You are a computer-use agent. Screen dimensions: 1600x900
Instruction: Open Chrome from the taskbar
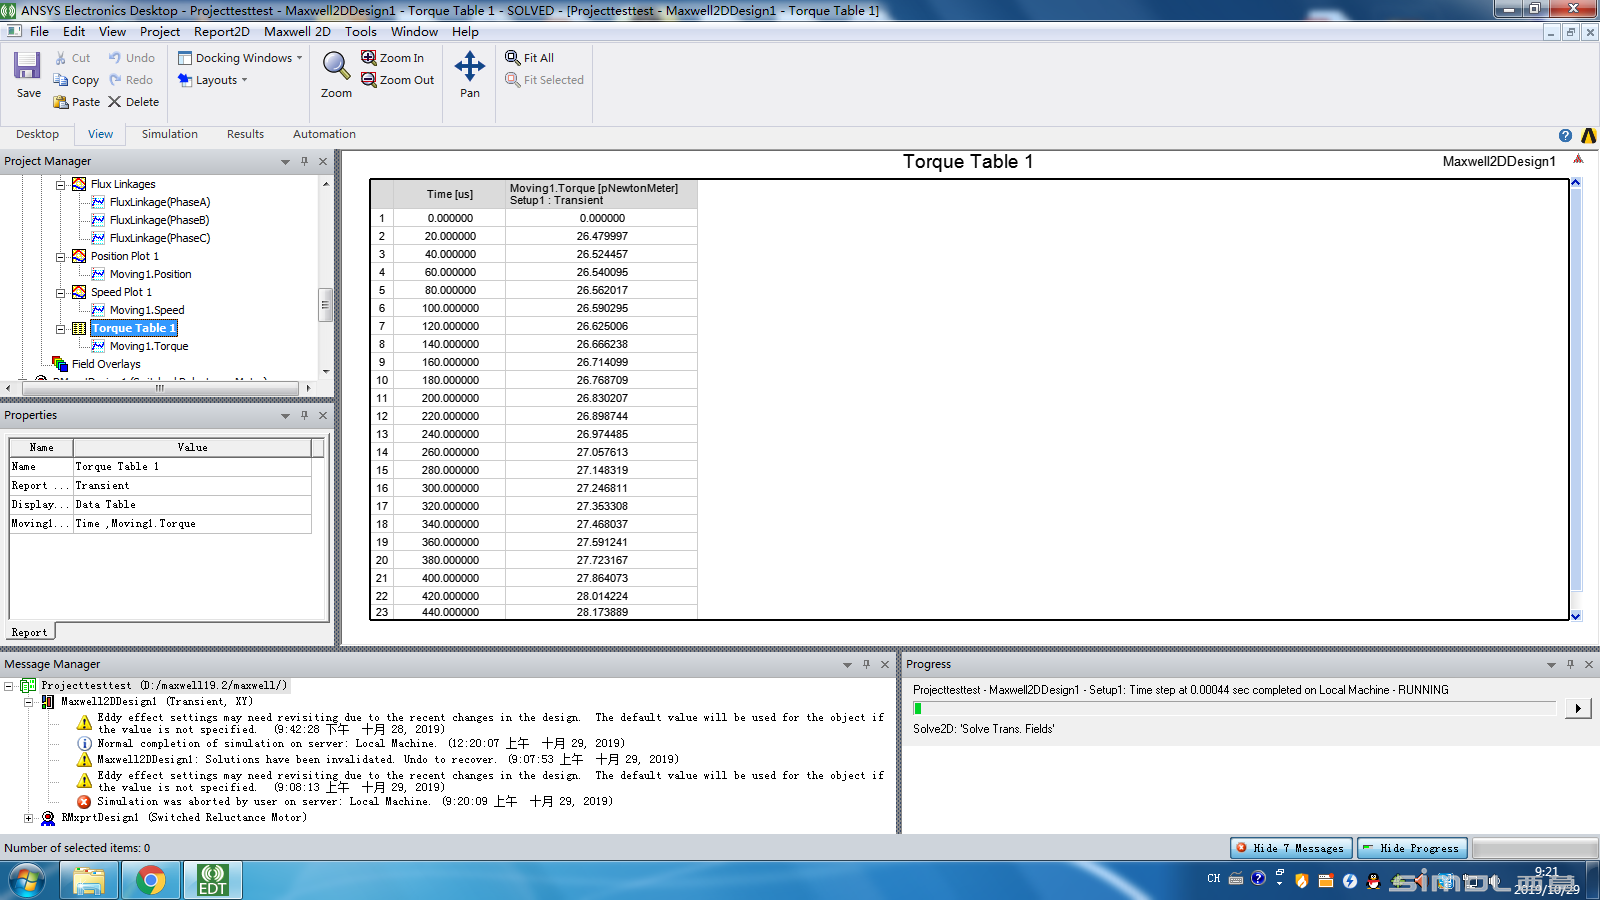coord(151,881)
